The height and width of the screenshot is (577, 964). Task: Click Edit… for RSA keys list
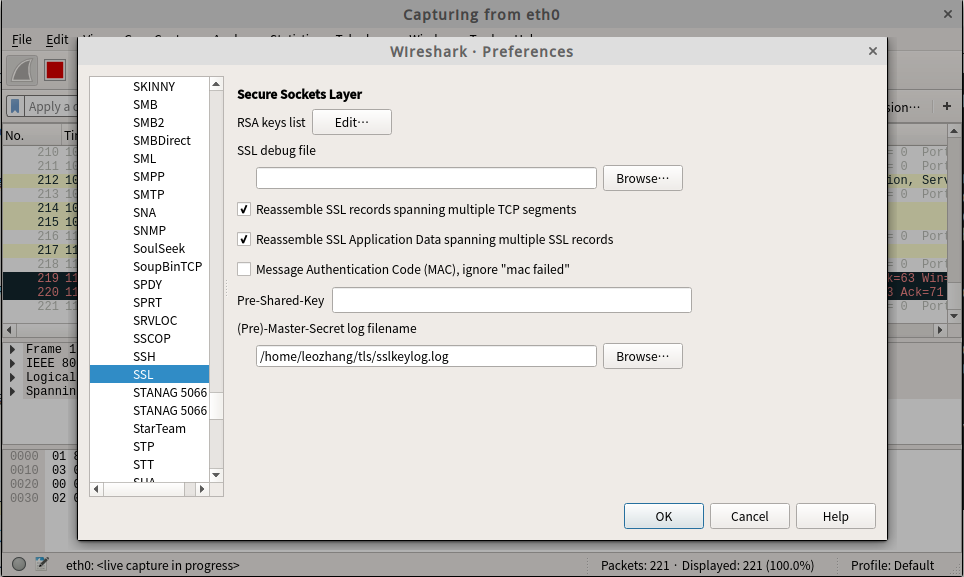click(x=351, y=122)
